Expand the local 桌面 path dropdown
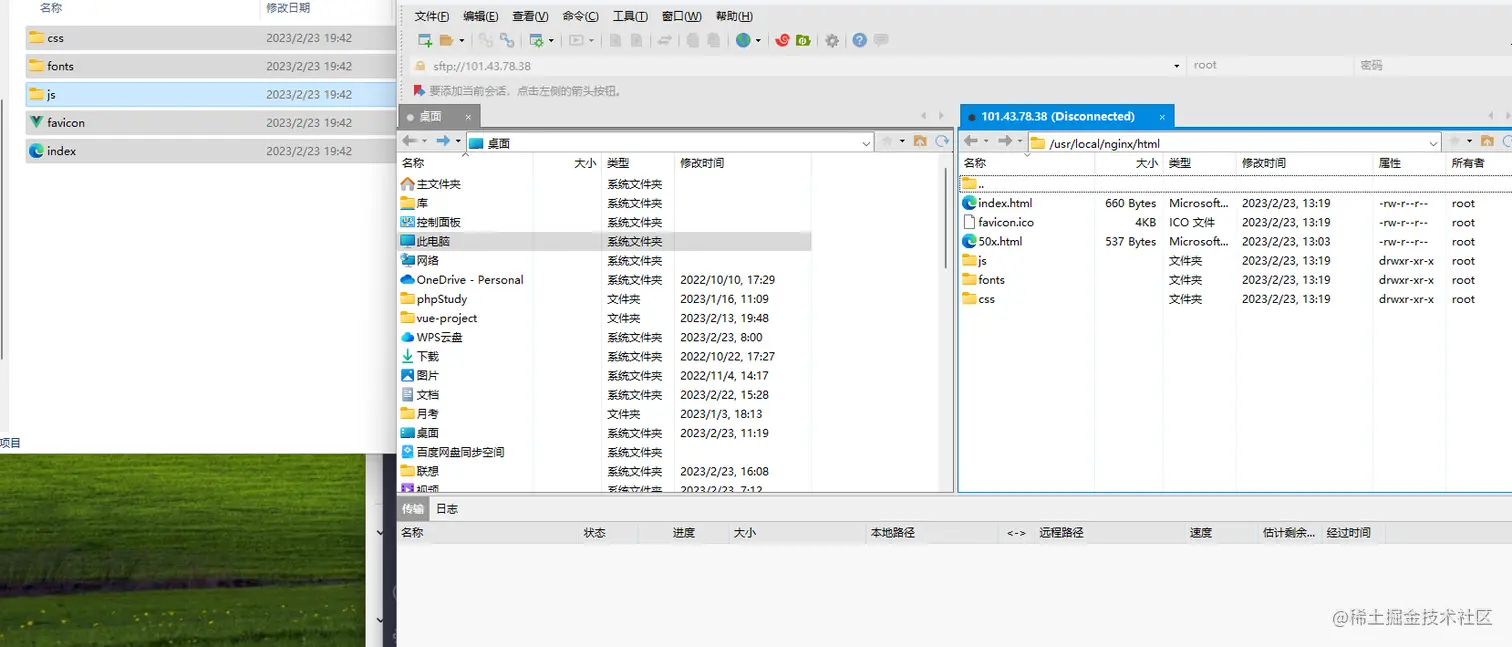 tap(866, 143)
